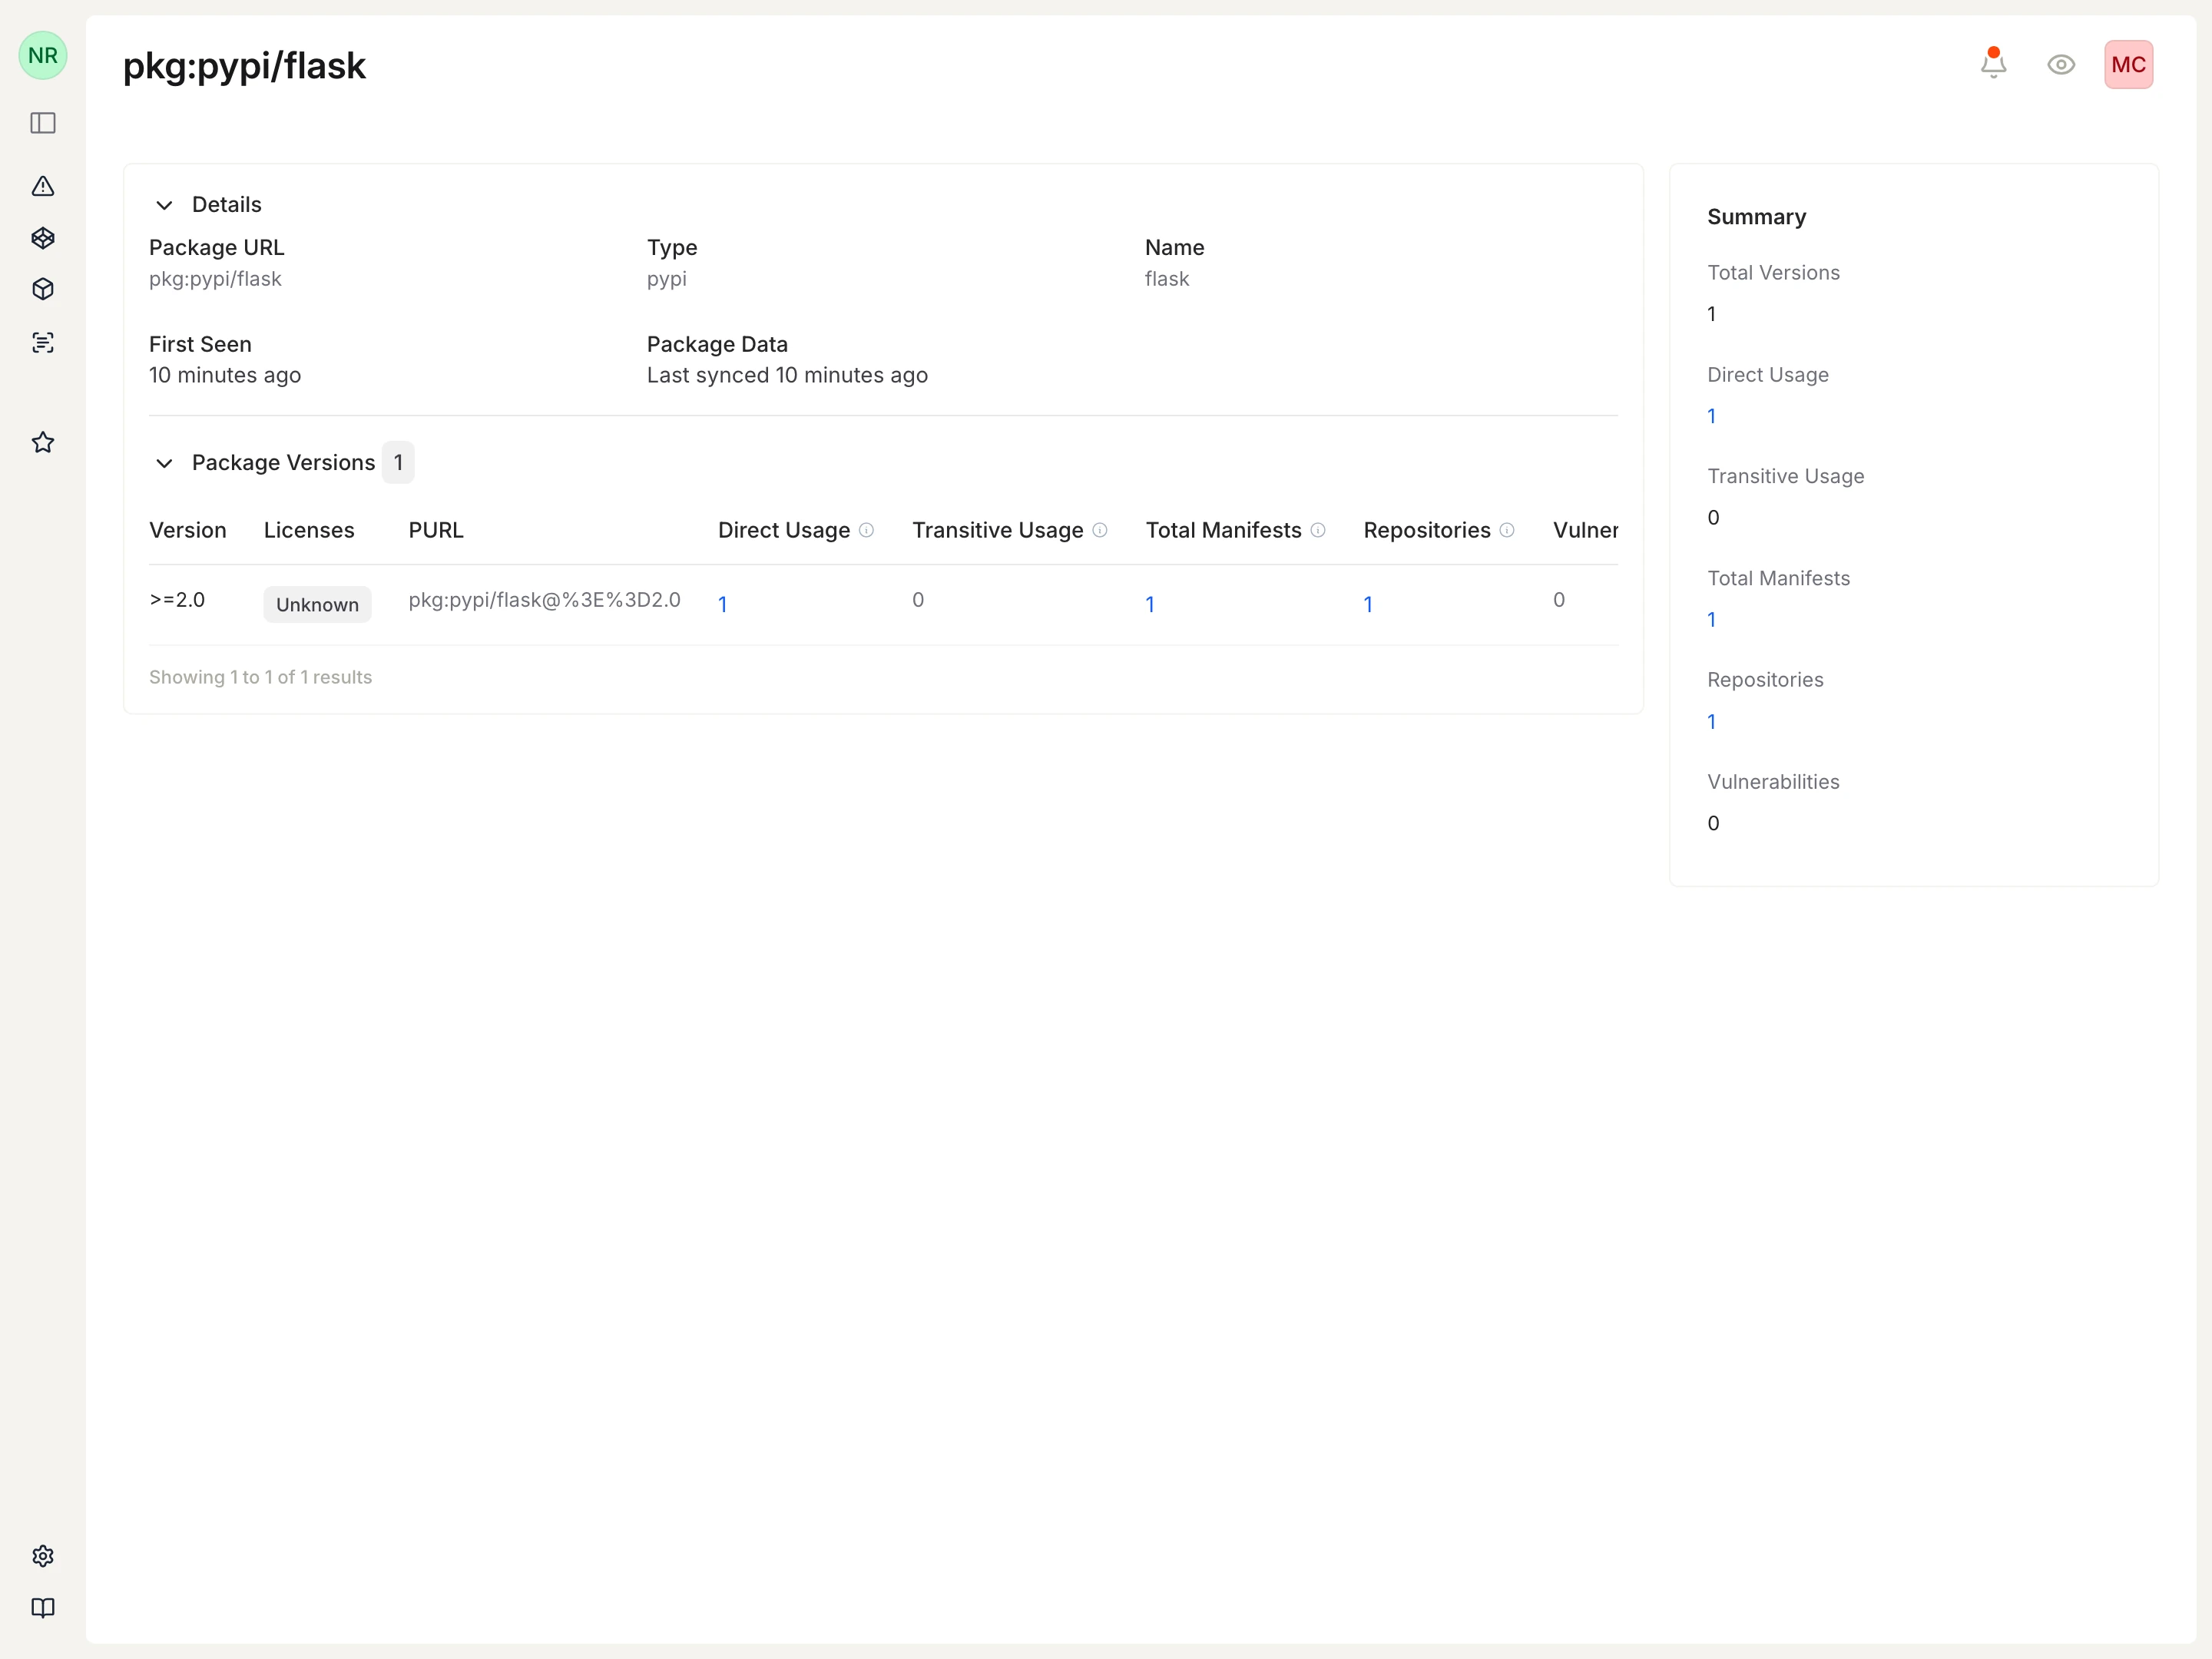
Task: Click PURL pkg:pypi/flask@%3E%3D2.0 cell
Action: [x=544, y=600]
